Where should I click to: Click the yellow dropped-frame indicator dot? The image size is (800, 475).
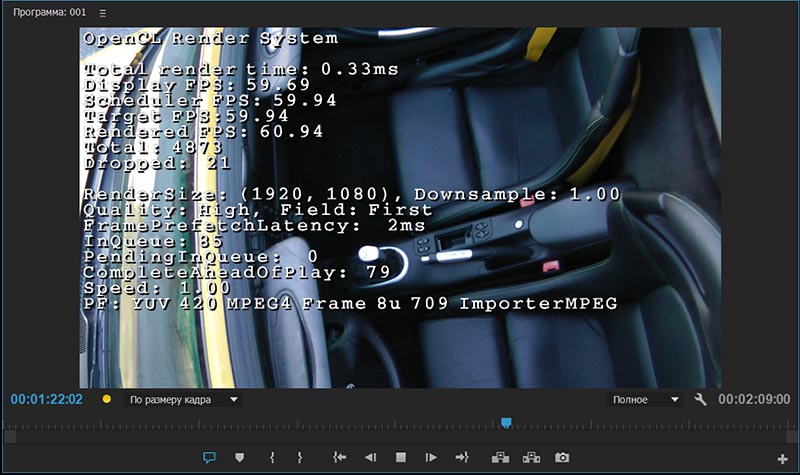click(x=107, y=399)
